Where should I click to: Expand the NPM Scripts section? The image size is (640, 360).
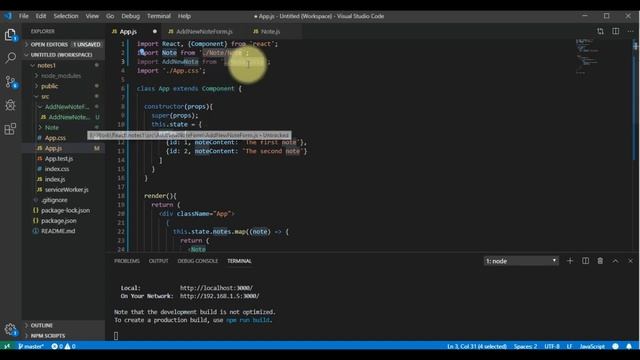[64, 336]
